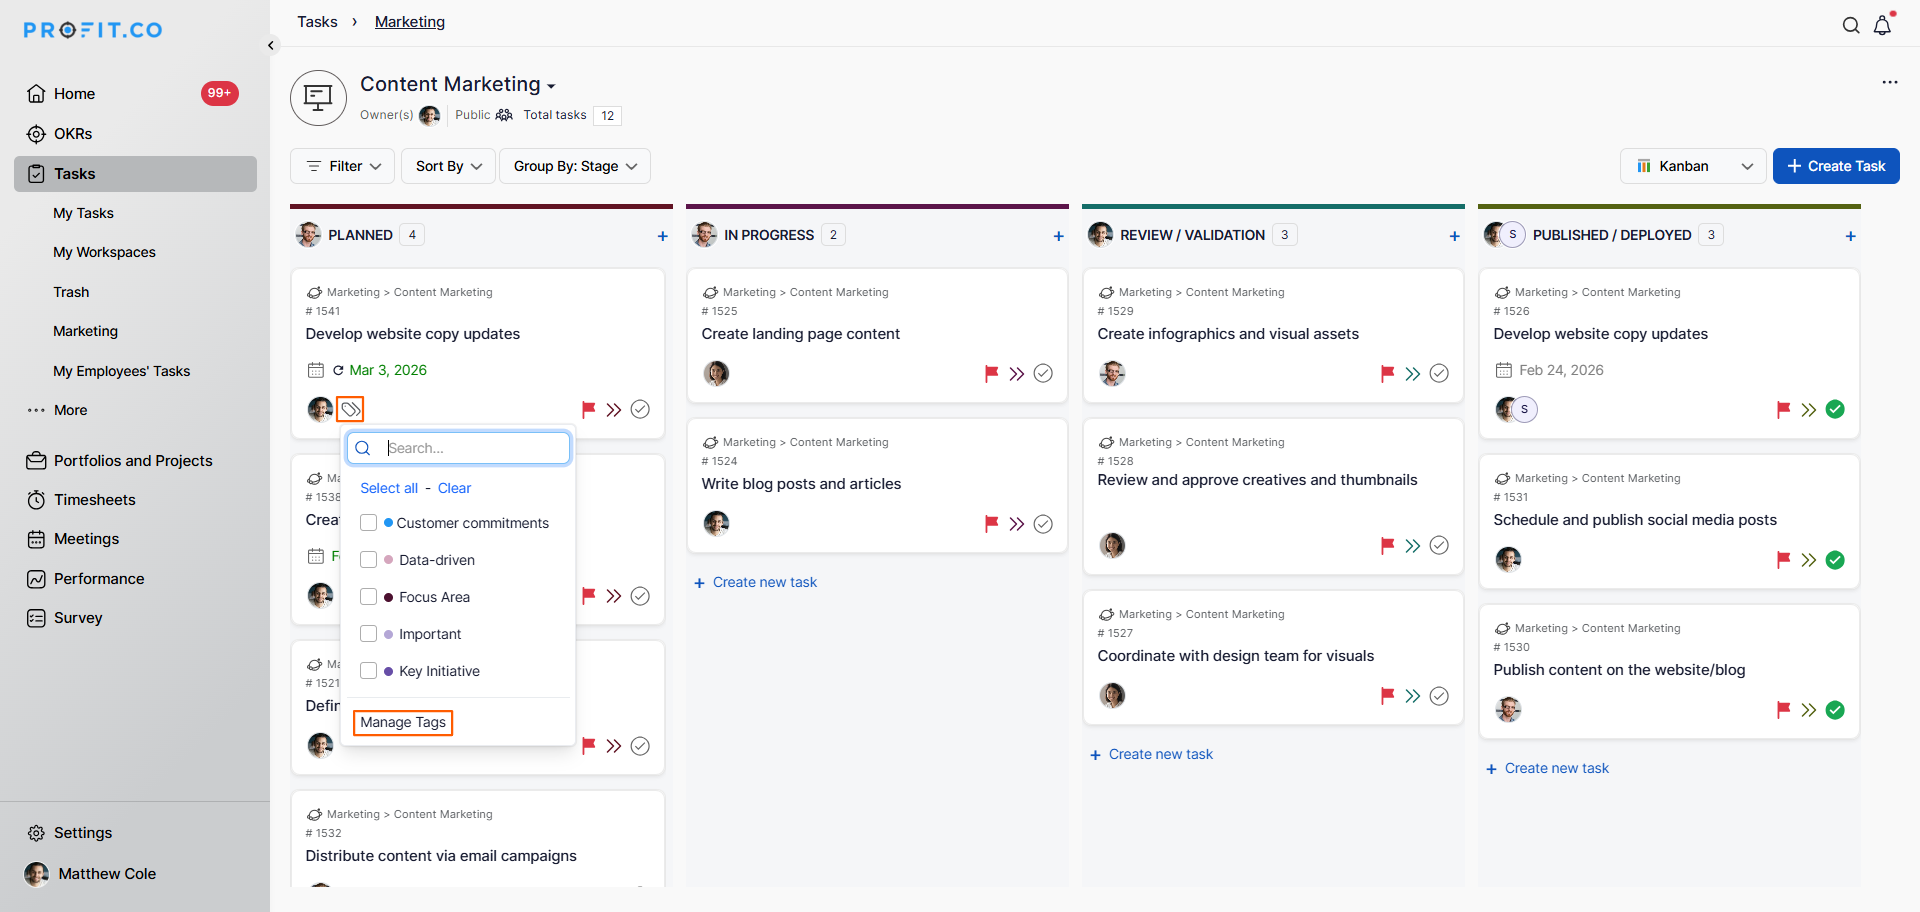Move 'Create infographics and visual assets' to next stage

[1412, 373]
